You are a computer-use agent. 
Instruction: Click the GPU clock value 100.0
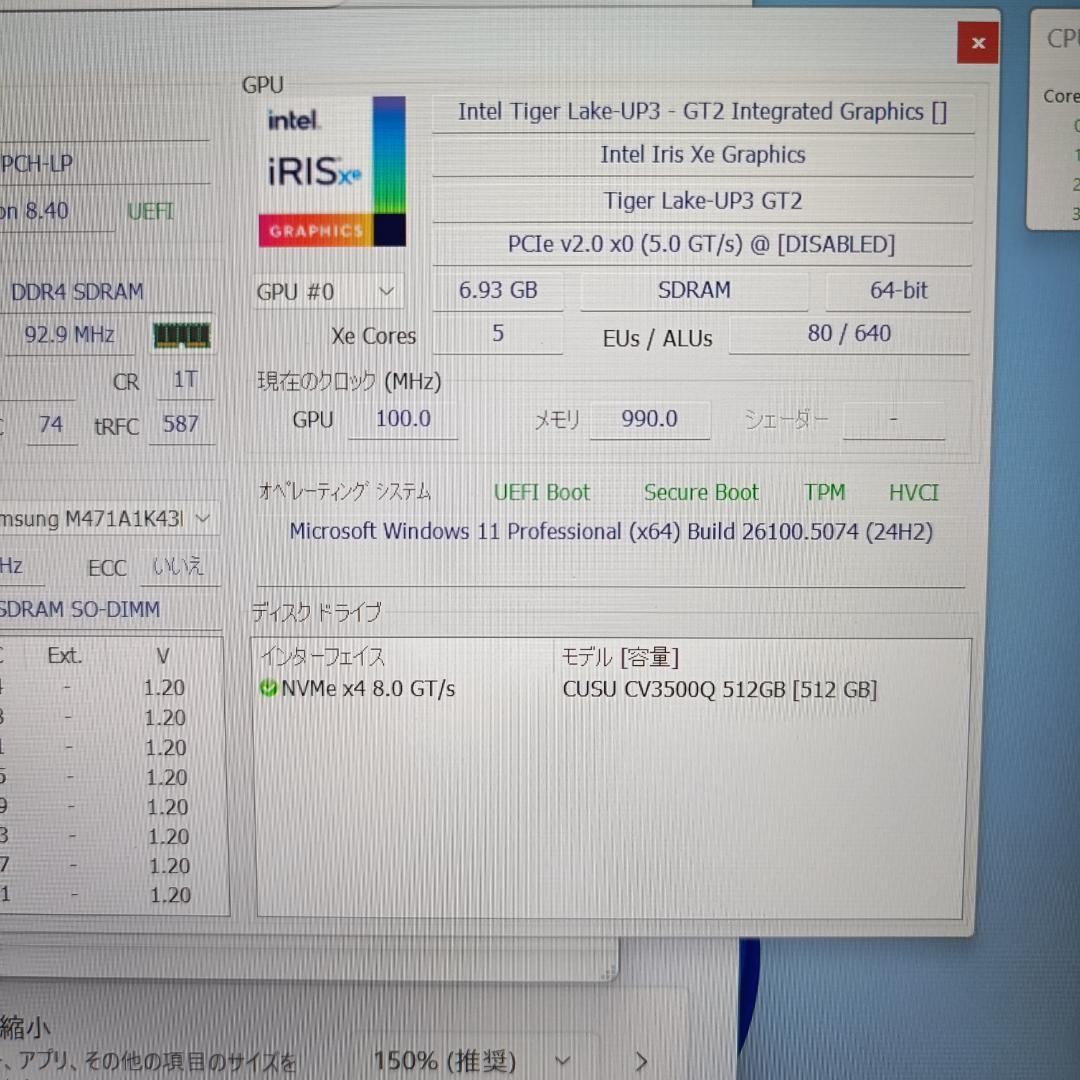(403, 419)
